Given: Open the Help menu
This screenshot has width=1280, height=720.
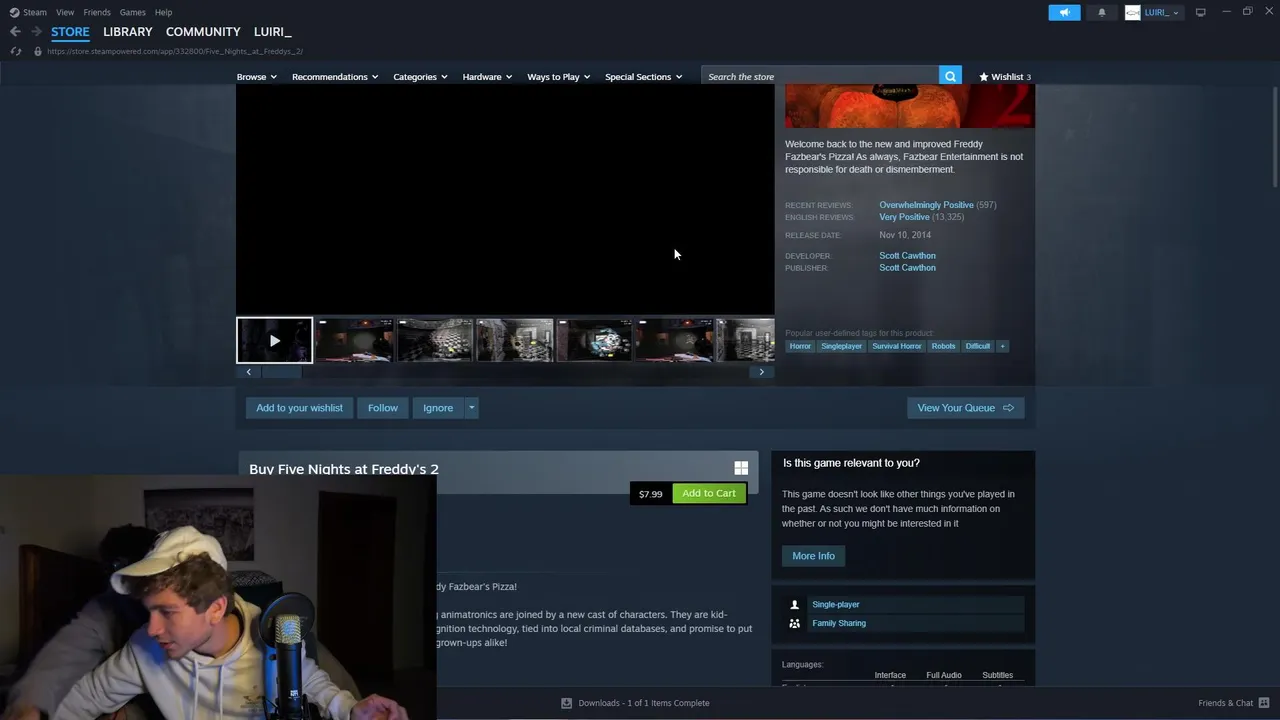Looking at the screenshot, I should pos(164,12).
